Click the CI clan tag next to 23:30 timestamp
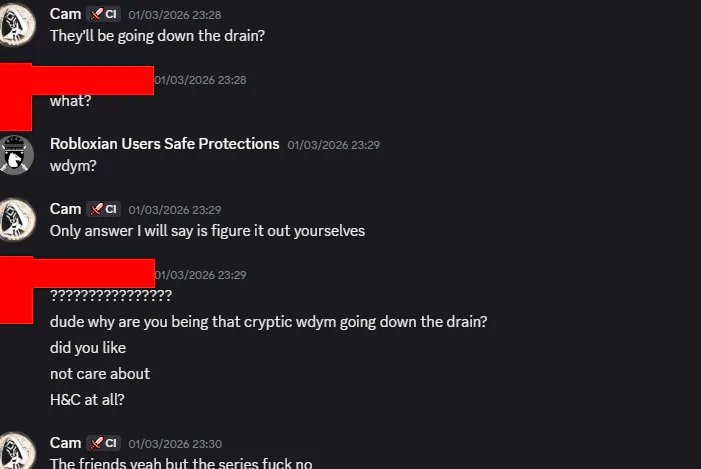The height and width of the screenshot is (469, 701). [x=103, y=443]
